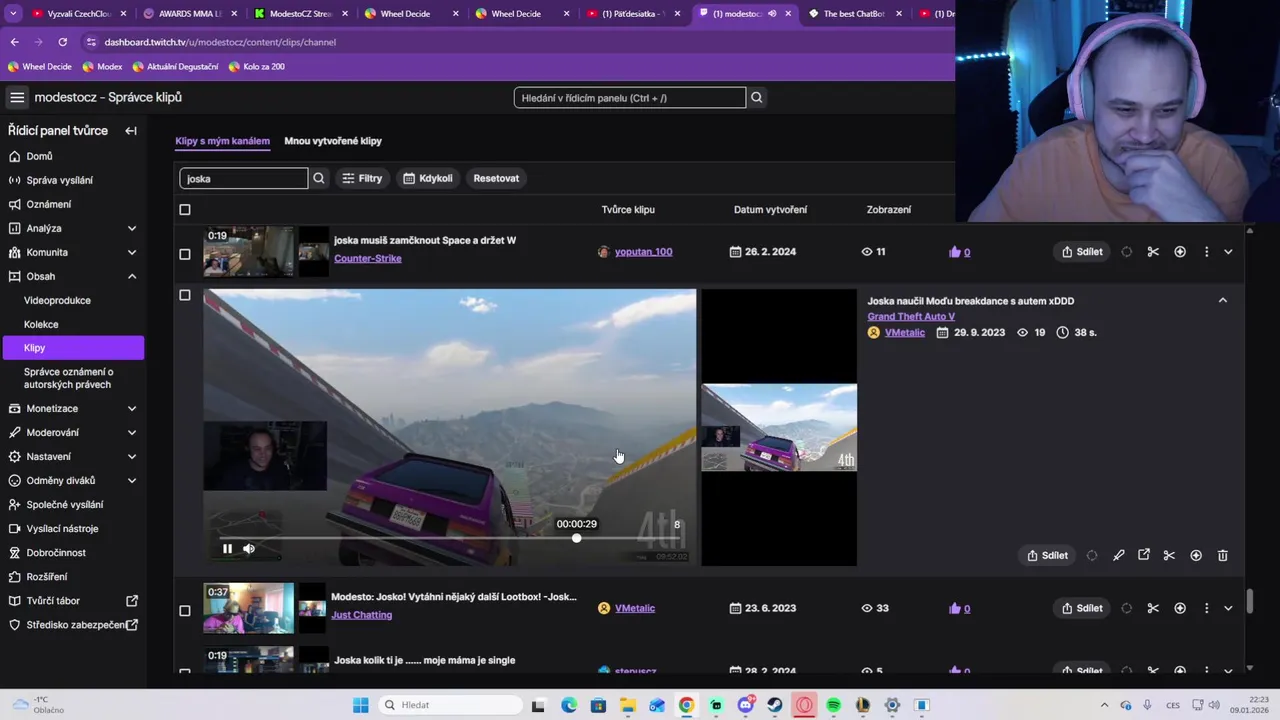The height and width of the screenshot is (720, 1280).
Task: Tick checkbox for the expanded breakdance clip
Action: point(184,295)
